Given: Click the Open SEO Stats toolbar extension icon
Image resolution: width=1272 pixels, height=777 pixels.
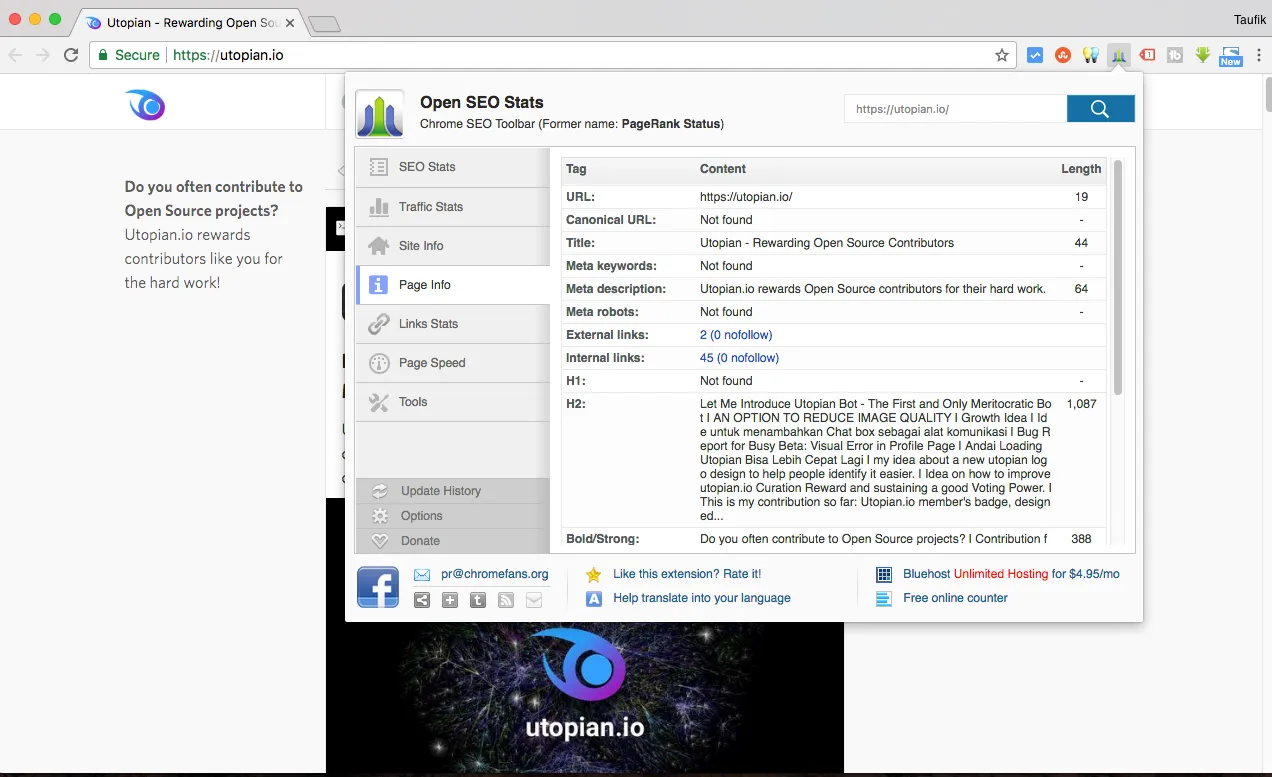Looking at the screenshot, I should [1119, 55].
